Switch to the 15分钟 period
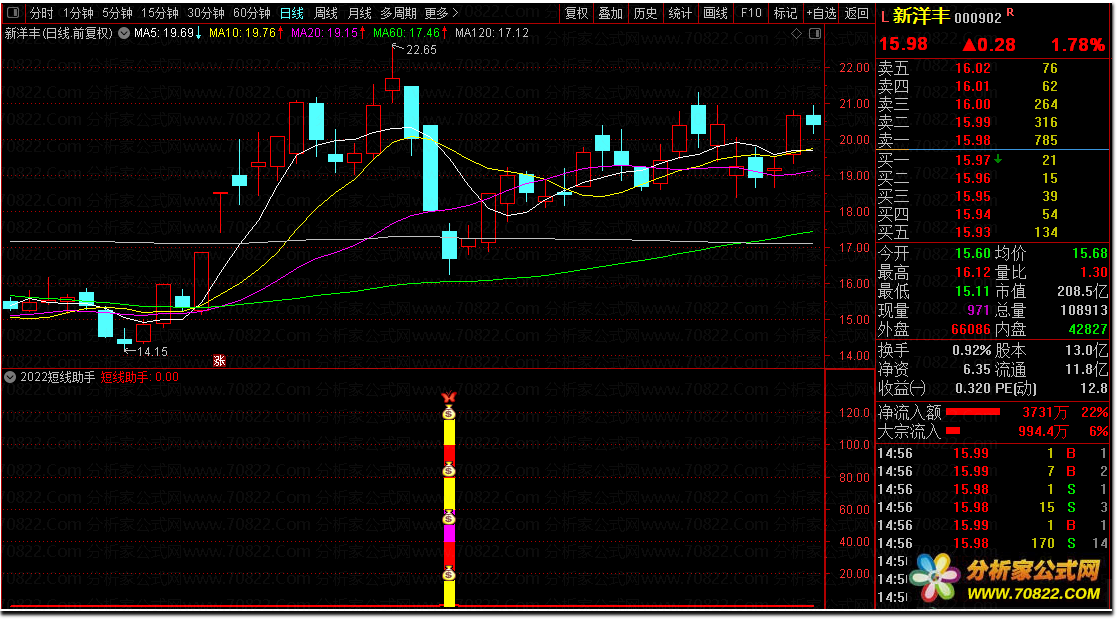The image size is (1118, 619). (x=160, y=13)
